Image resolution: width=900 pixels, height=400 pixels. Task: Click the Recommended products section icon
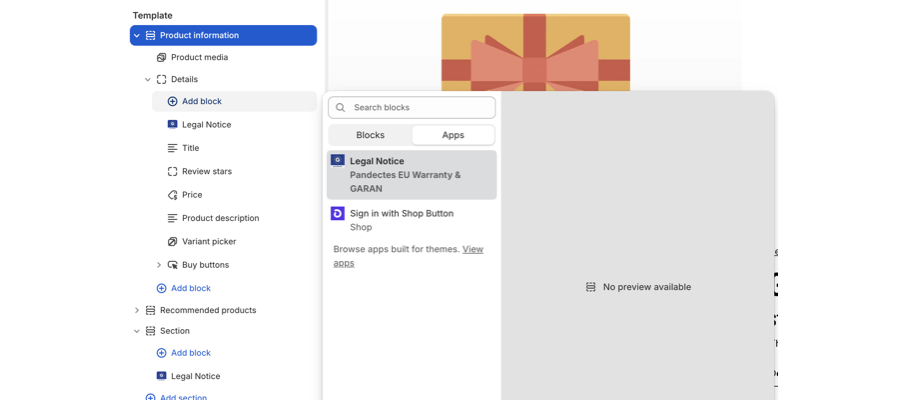click(150, 310)
